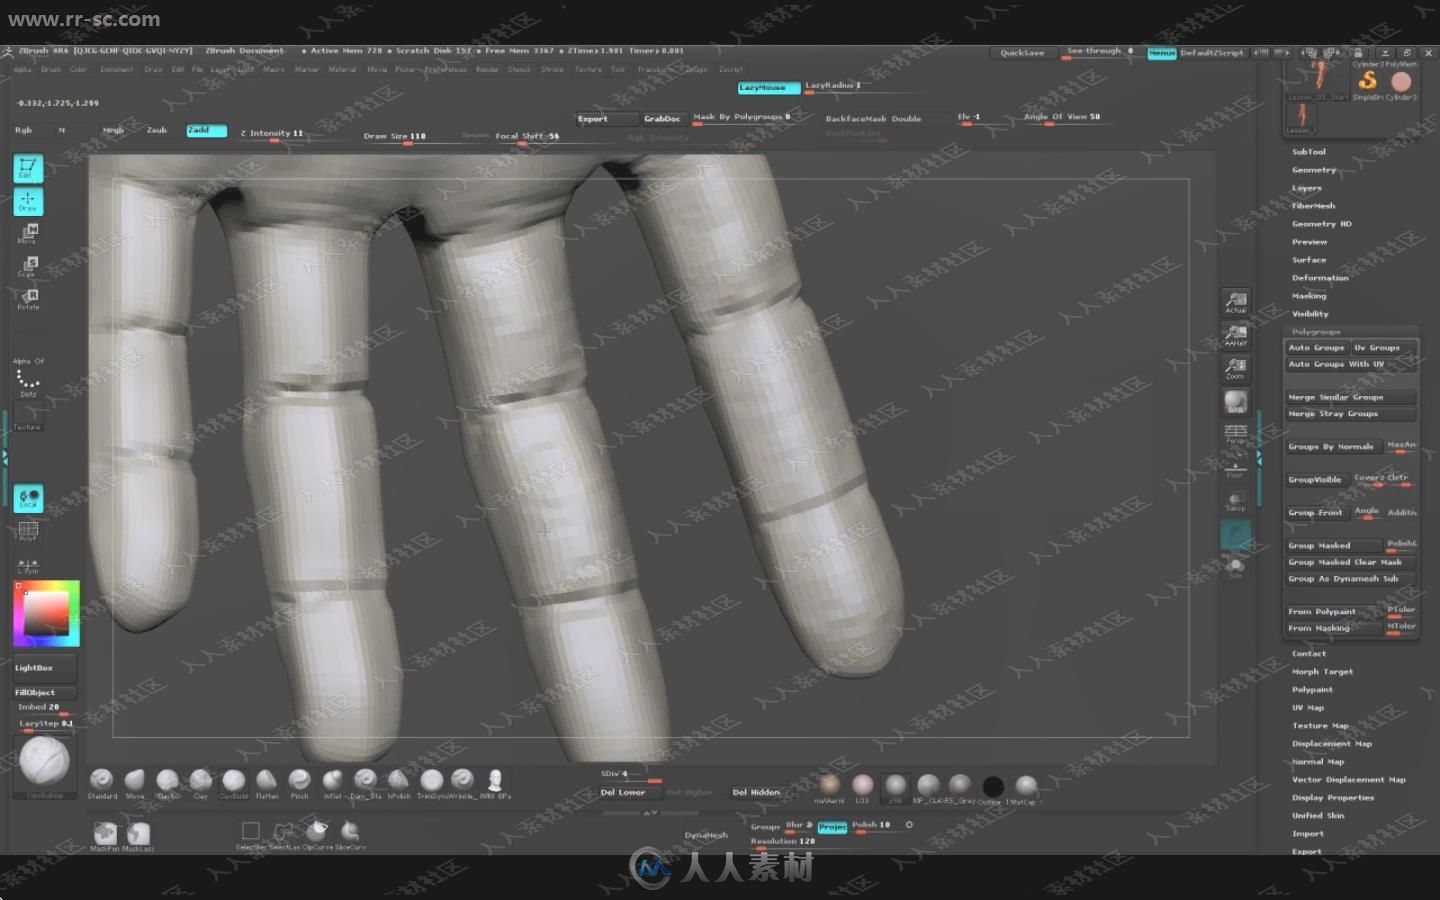Click the QuickSave button
The width and height of the screenshot is (1440, 900).
click(1022, 53)
